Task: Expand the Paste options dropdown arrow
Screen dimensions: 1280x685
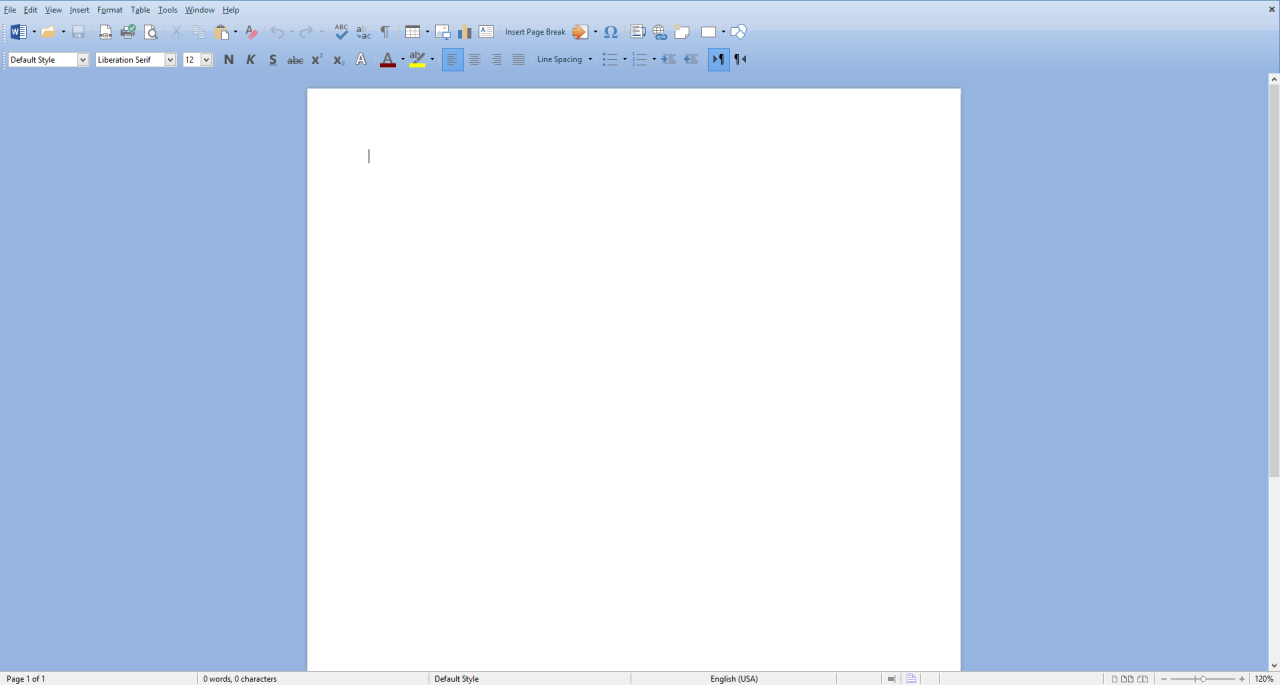Action: pyautogui.click(x=236, y=32)
